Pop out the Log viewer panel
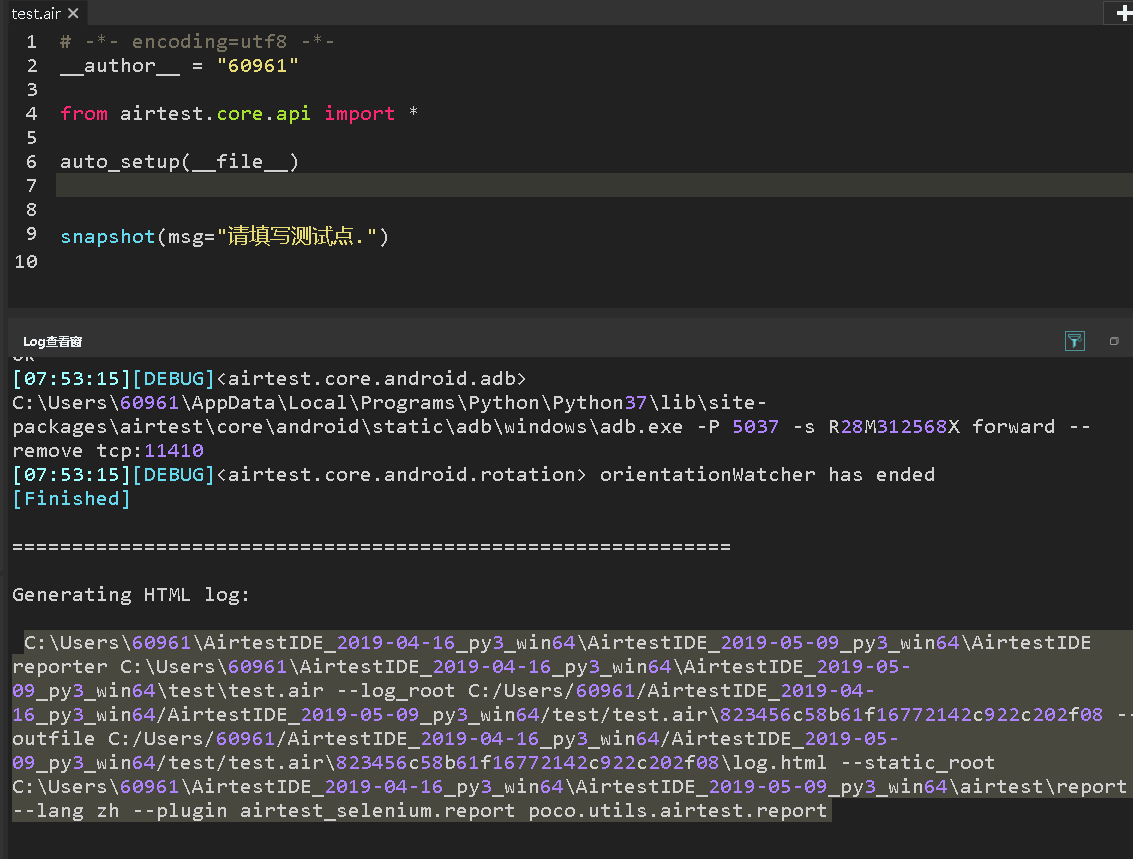This screenshot has width=1133, height=859. (1113, 341)
